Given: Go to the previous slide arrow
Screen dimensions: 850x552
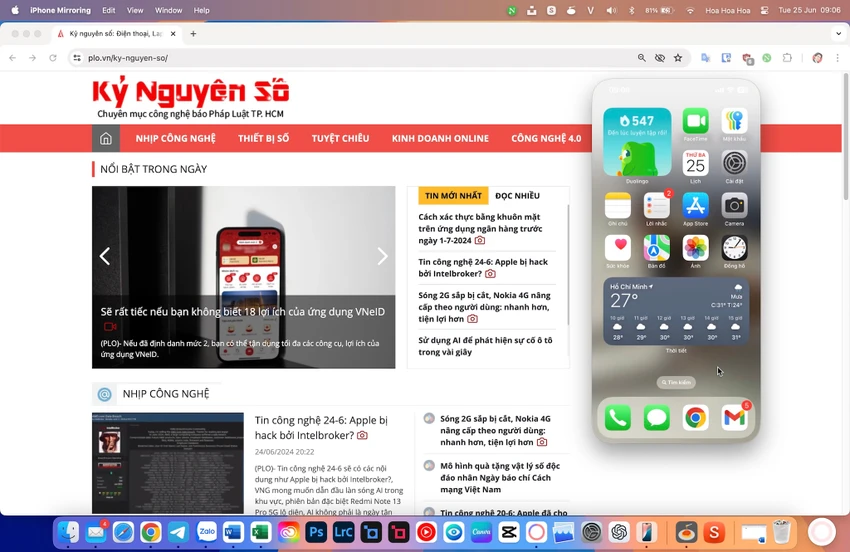Looking at the screenshot, I should 105,256.
